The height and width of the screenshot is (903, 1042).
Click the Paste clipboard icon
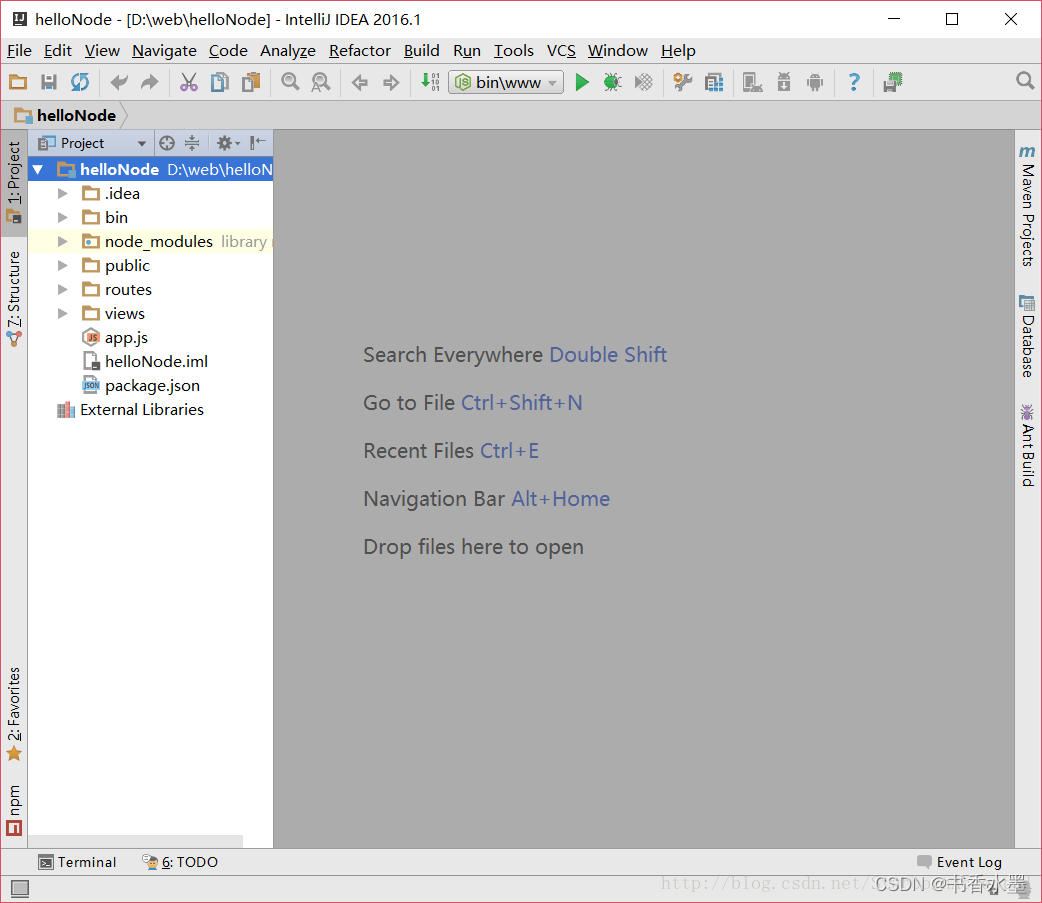click(251, 82)
